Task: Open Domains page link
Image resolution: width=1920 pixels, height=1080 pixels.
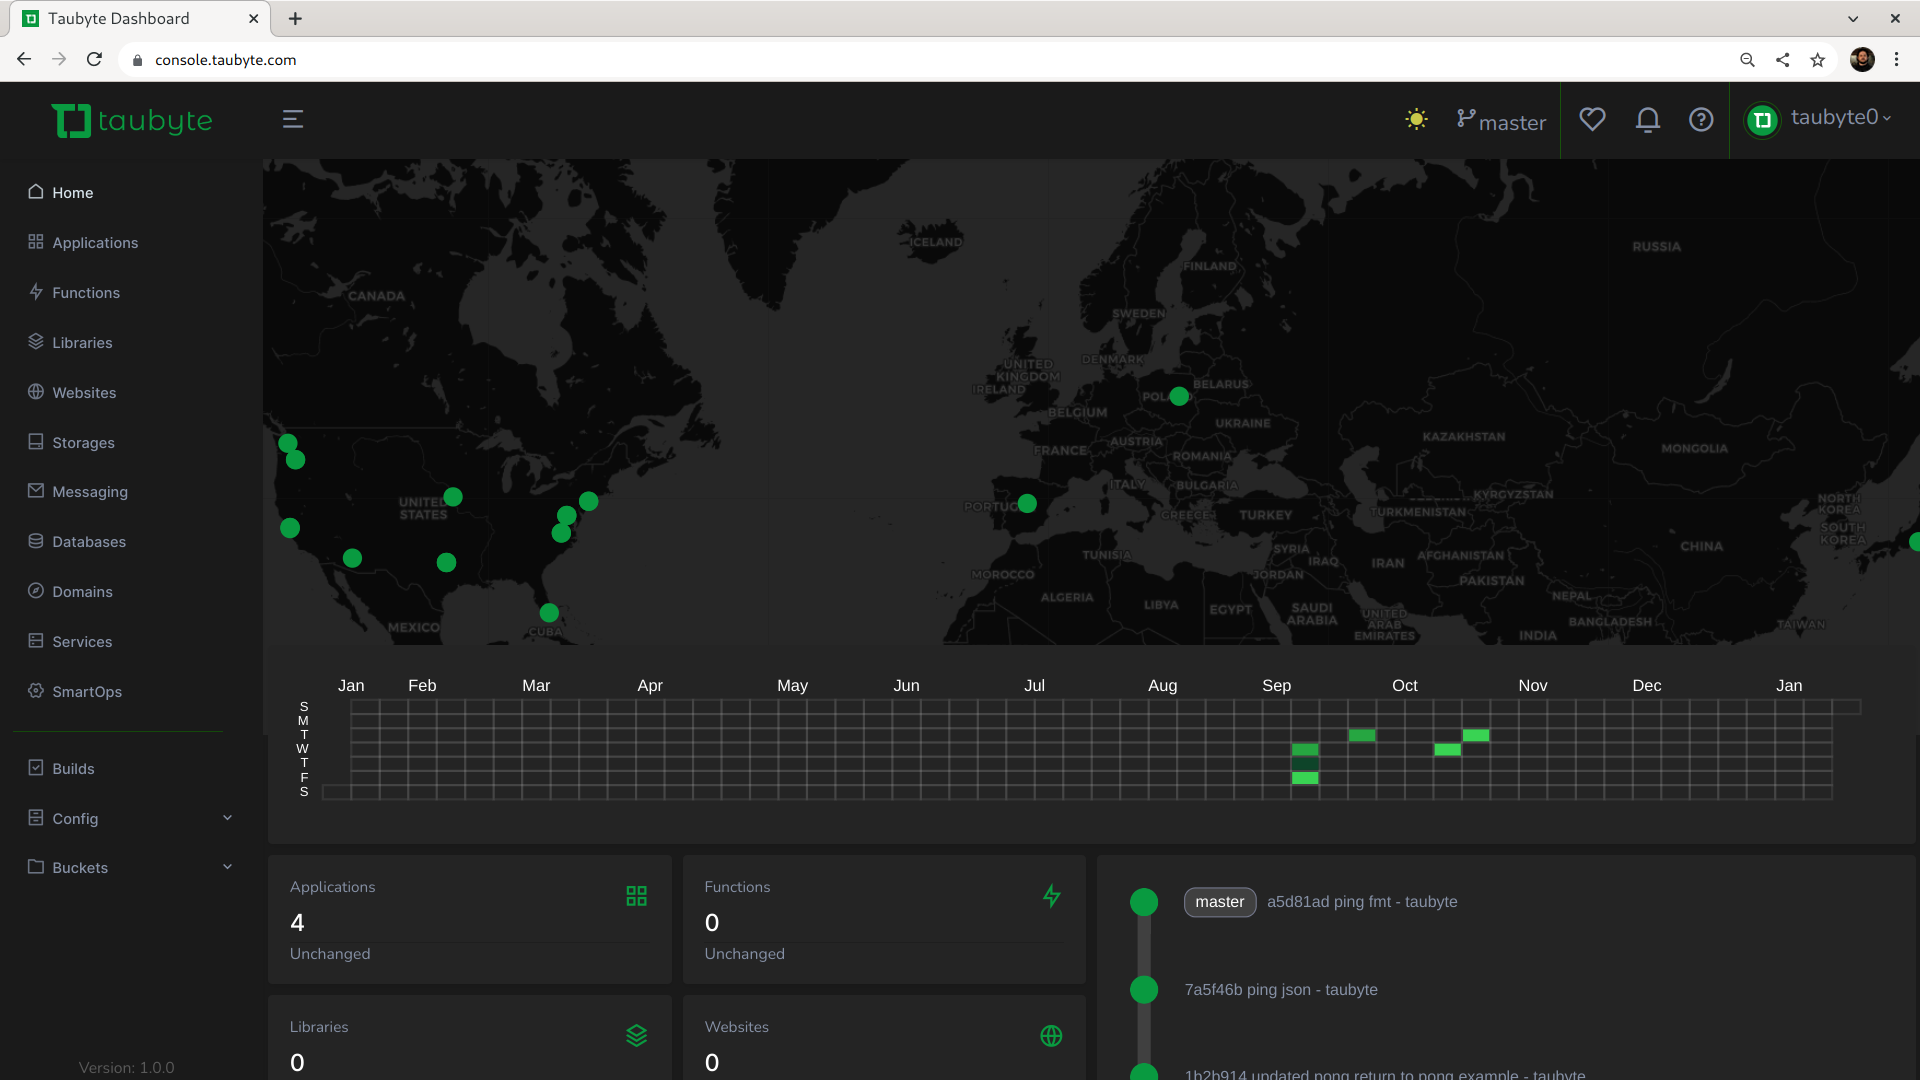Action: pyautogui.click(x=82, y=592)
